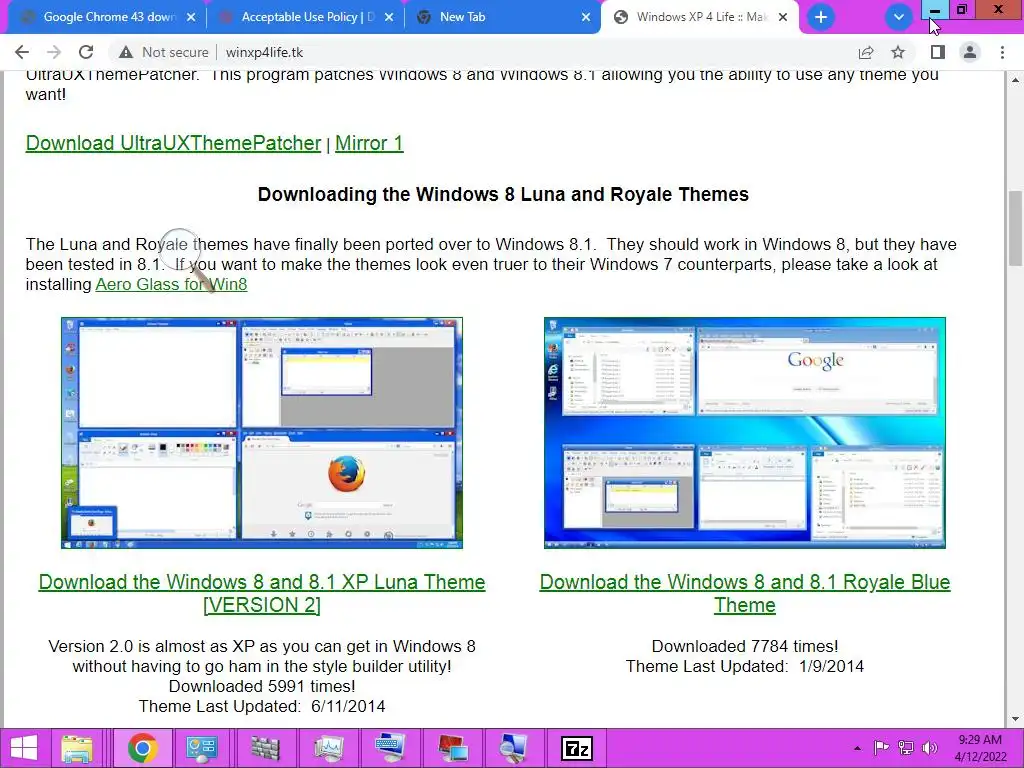Open File Explorer from the taskbar
Screen dimensions: 1024x768
click(x=77, y=748)
